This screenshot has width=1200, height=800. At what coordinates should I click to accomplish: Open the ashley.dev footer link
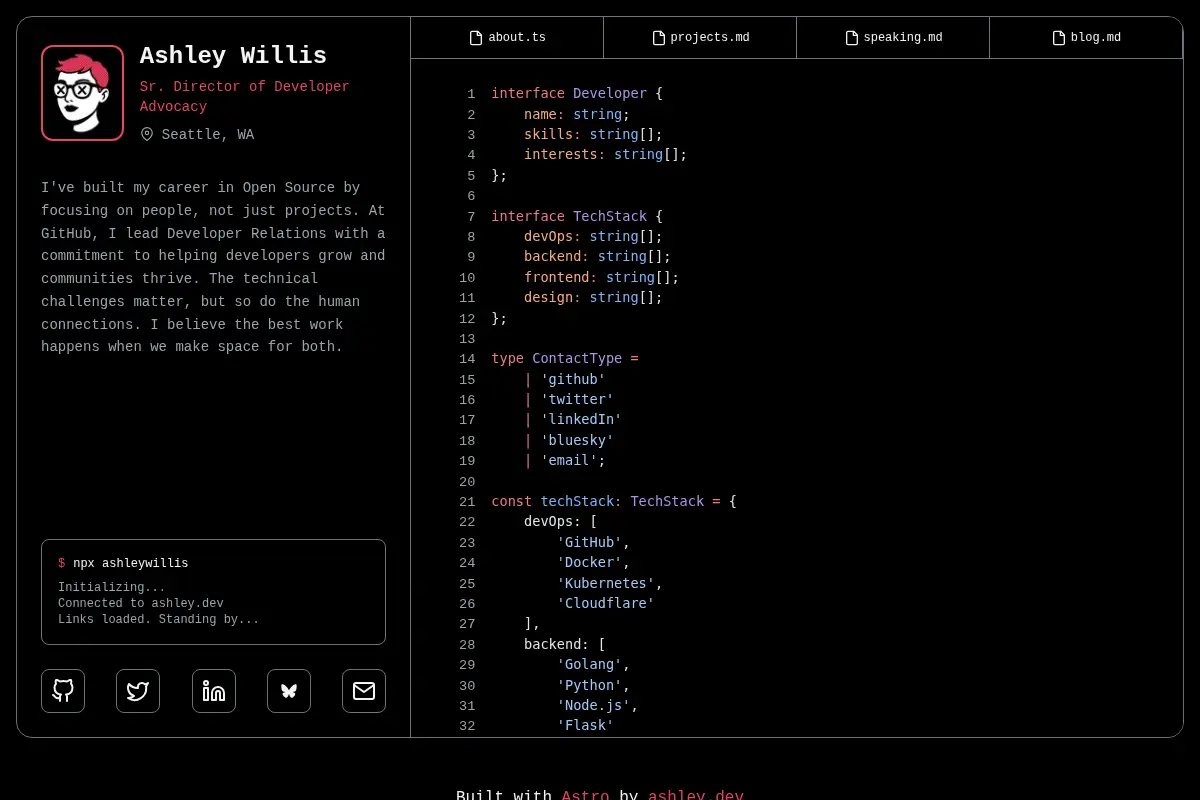696,796
